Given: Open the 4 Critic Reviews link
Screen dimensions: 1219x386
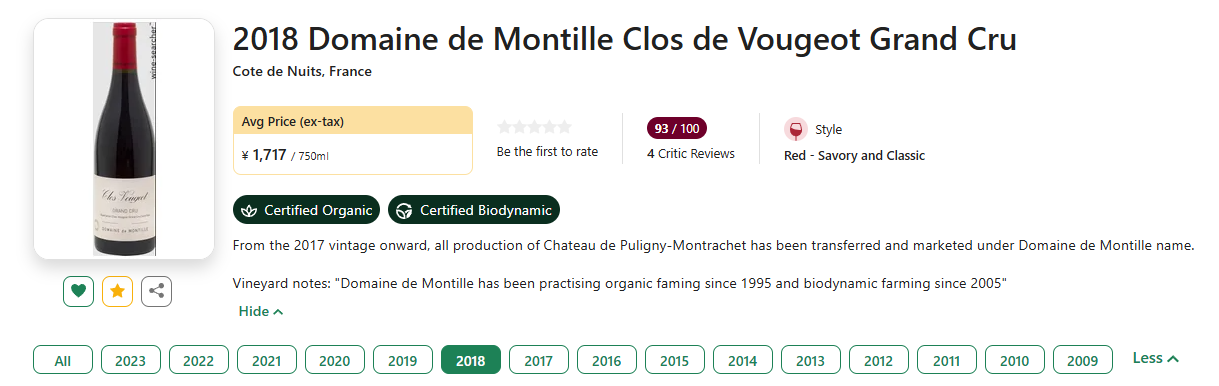Looking at the screenshot, I should tap(691, 154).
